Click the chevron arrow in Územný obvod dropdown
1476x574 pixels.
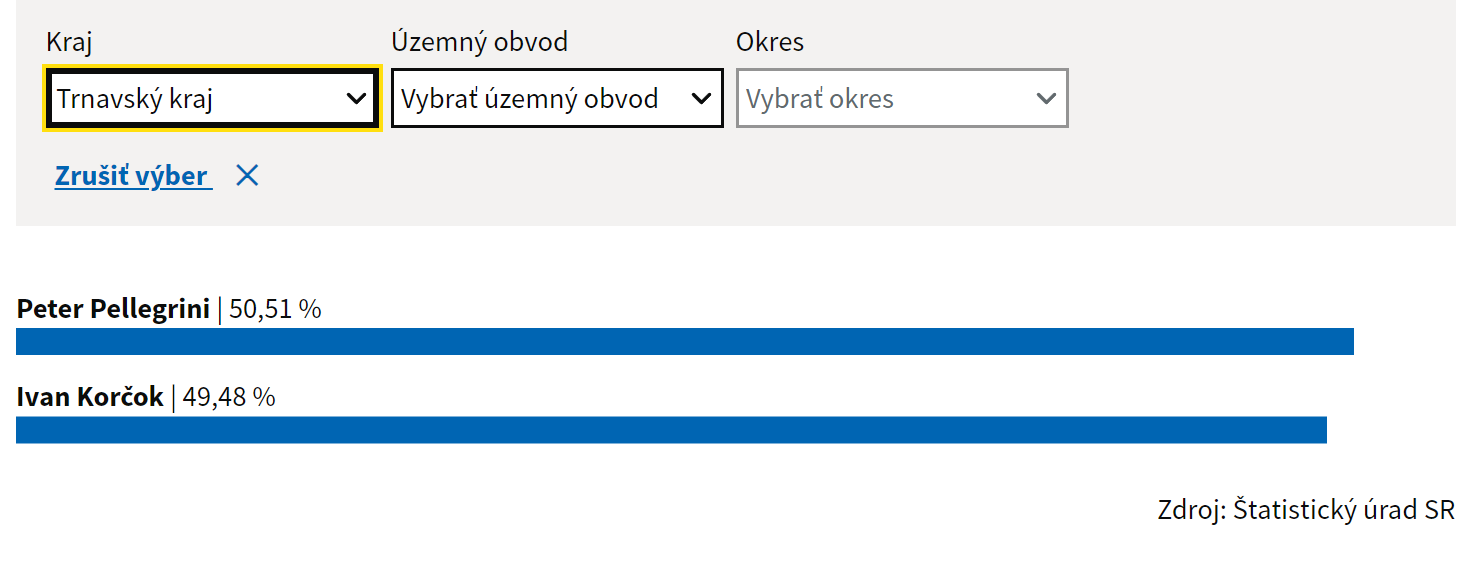point(701,99)
